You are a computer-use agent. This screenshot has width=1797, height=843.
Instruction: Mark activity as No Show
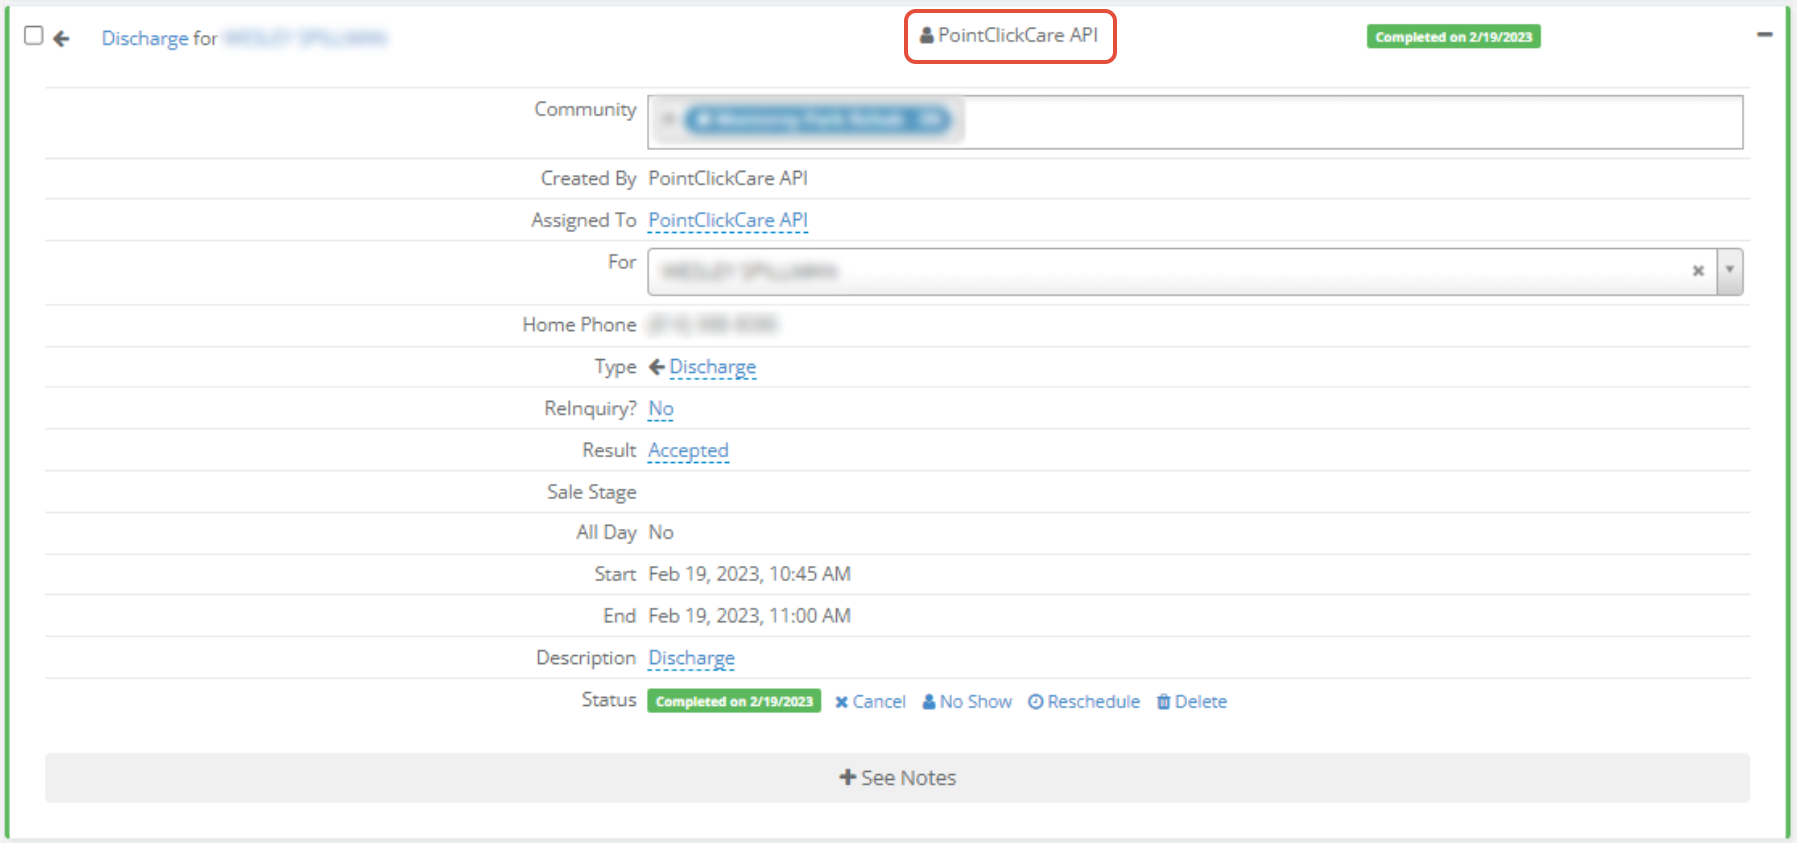pyautogui.click(x=976, y=702)
